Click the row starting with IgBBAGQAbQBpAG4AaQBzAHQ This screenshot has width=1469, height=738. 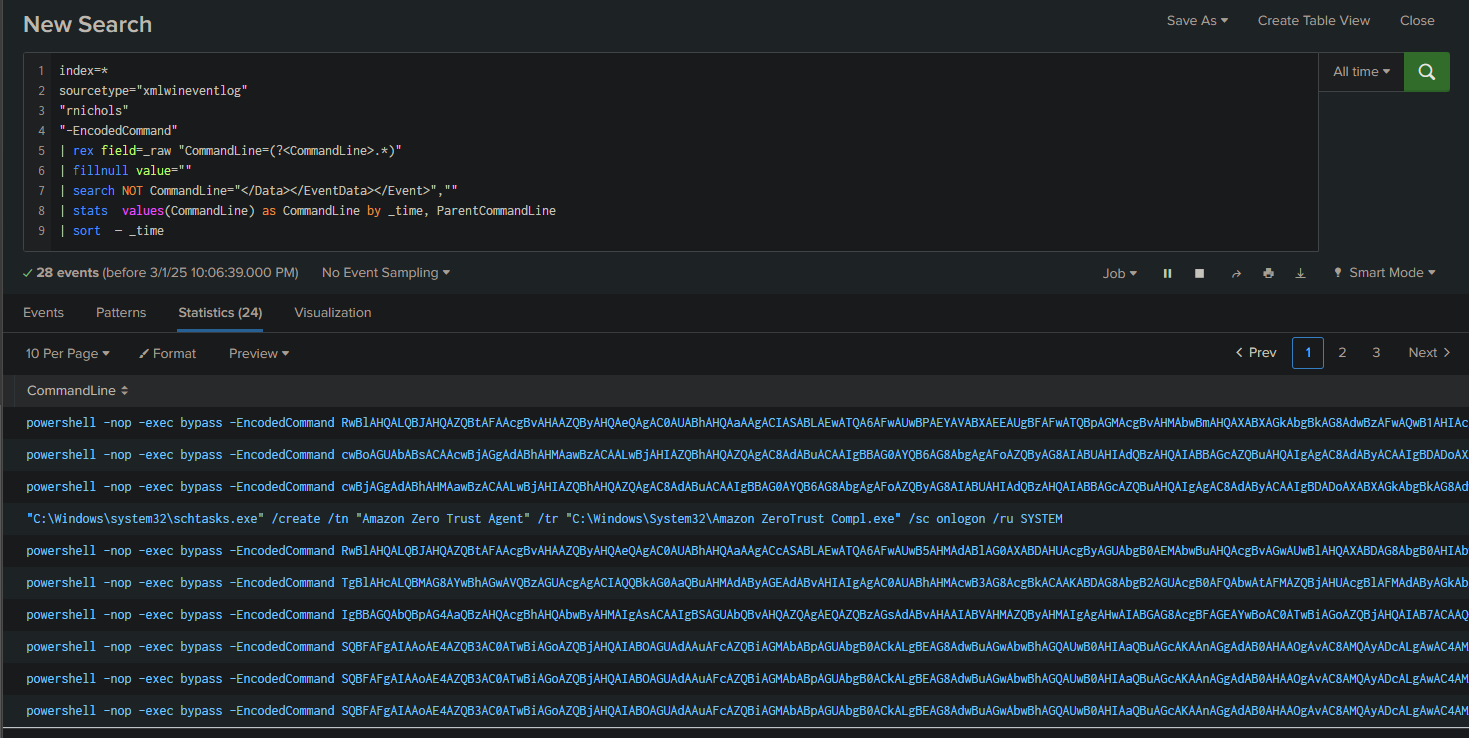734,615
